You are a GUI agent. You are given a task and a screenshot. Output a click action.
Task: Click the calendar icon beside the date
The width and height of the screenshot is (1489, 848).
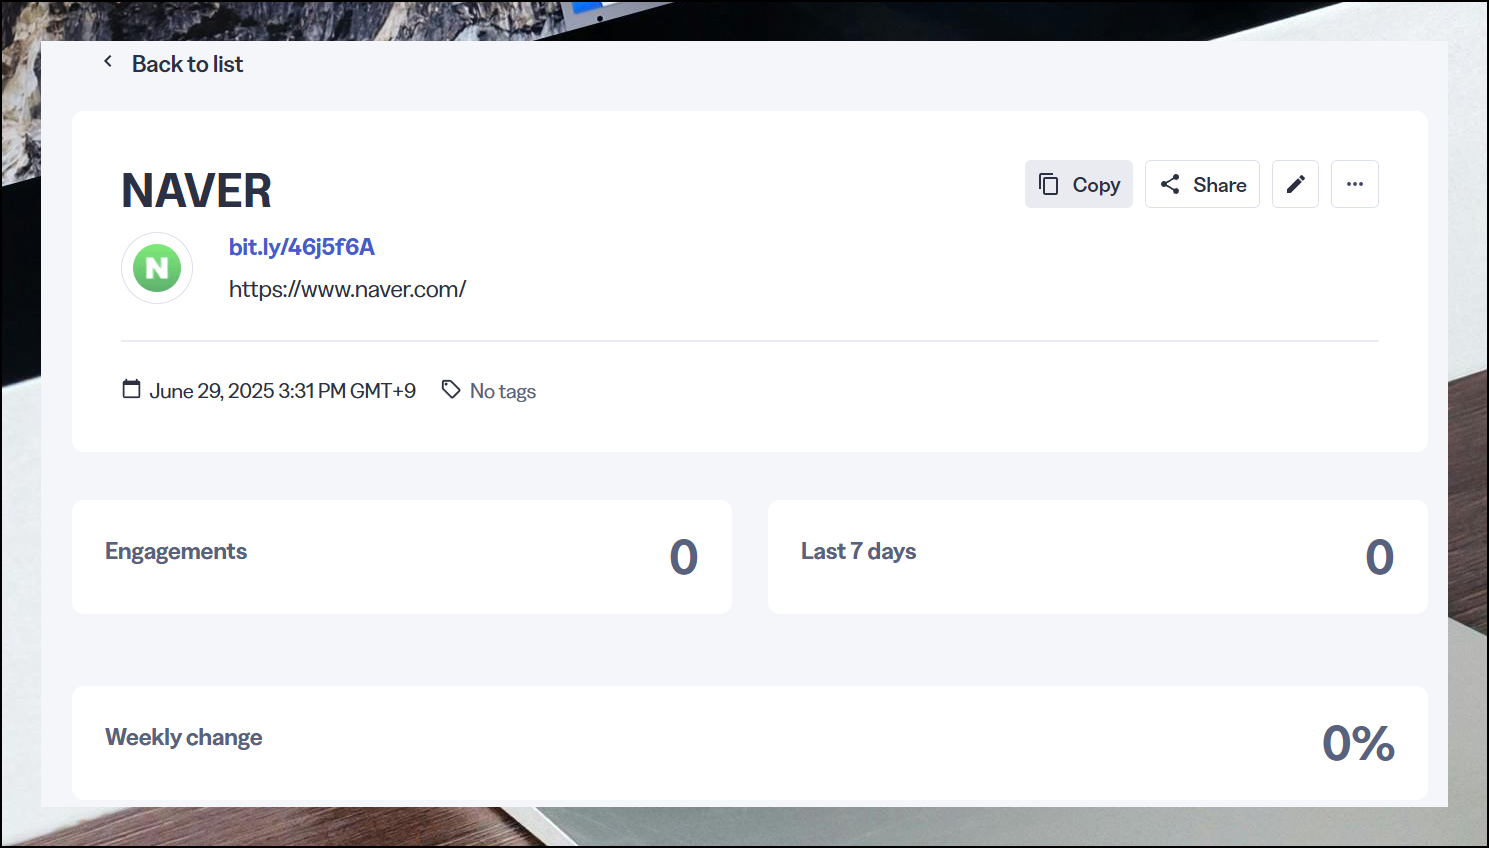tap(131, 389)
